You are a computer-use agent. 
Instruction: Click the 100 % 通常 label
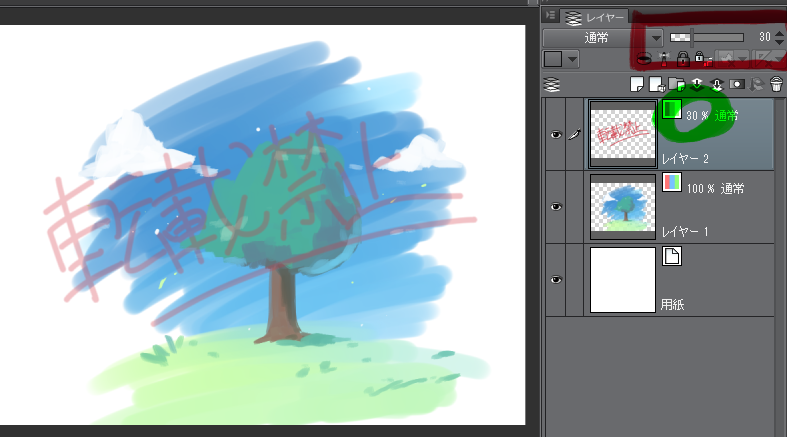point(715,189)
